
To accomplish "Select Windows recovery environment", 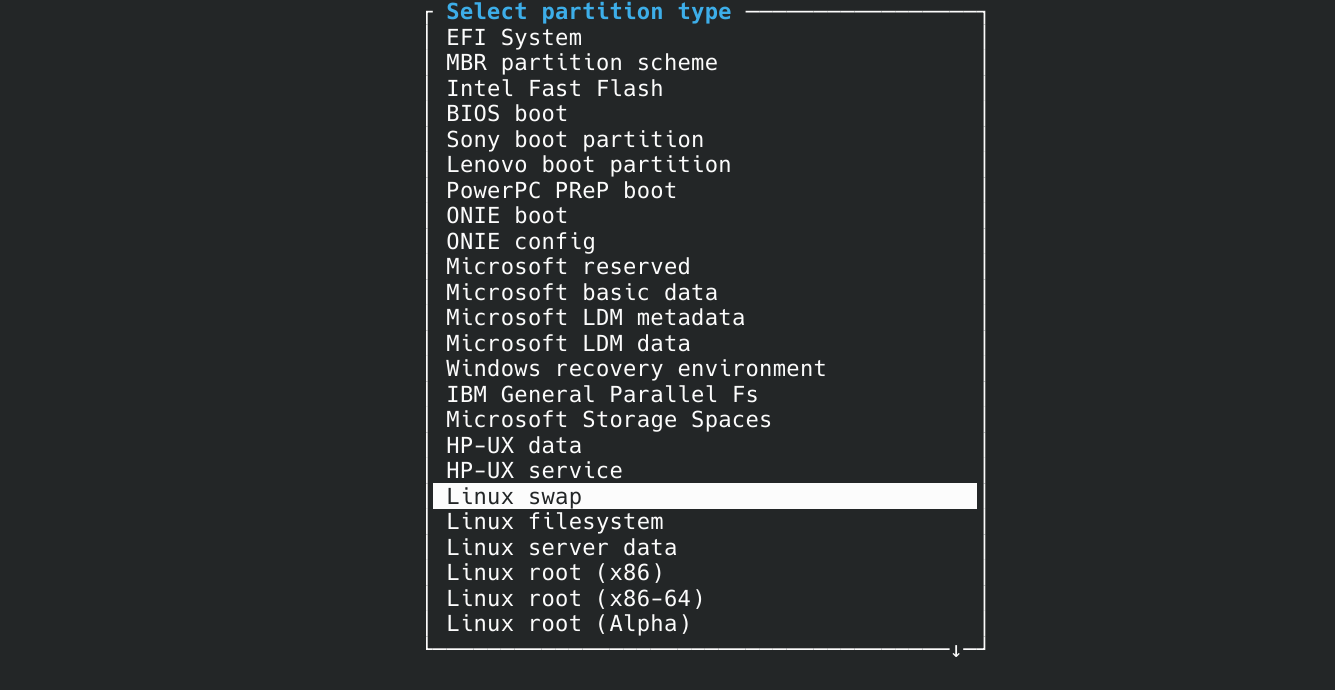I will [636, 368].
